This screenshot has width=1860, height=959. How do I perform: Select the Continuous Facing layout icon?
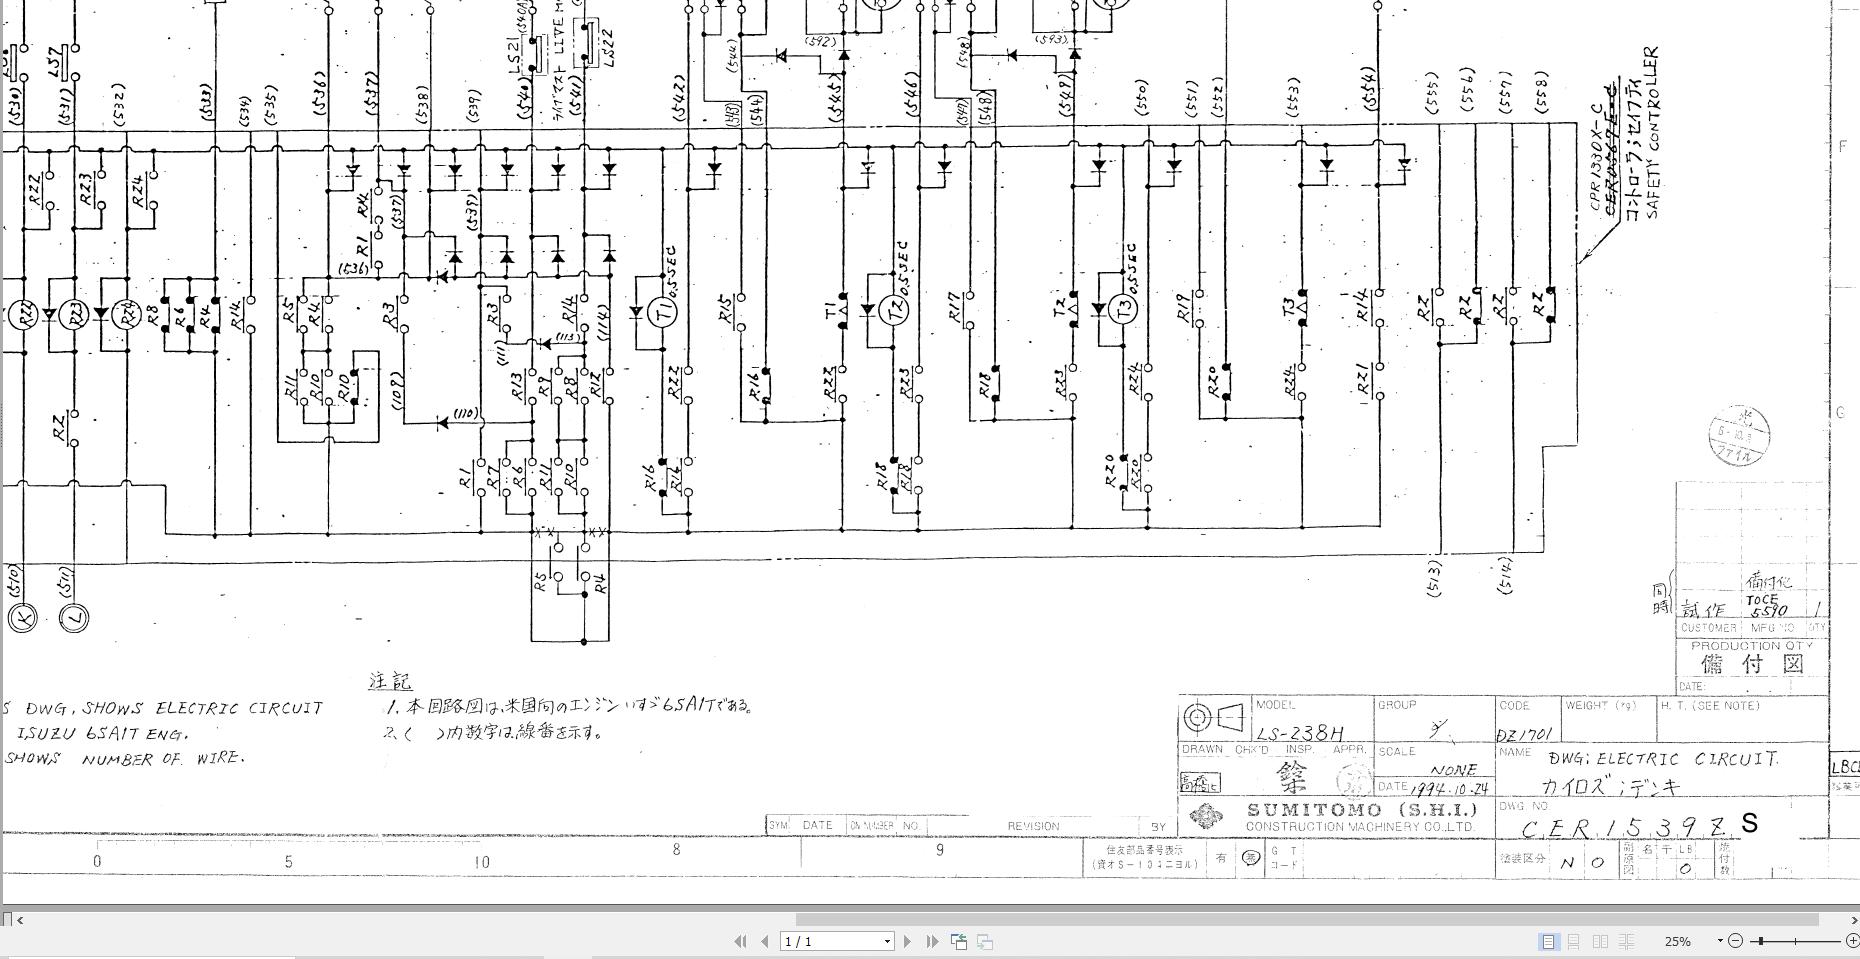point(1627,942)
